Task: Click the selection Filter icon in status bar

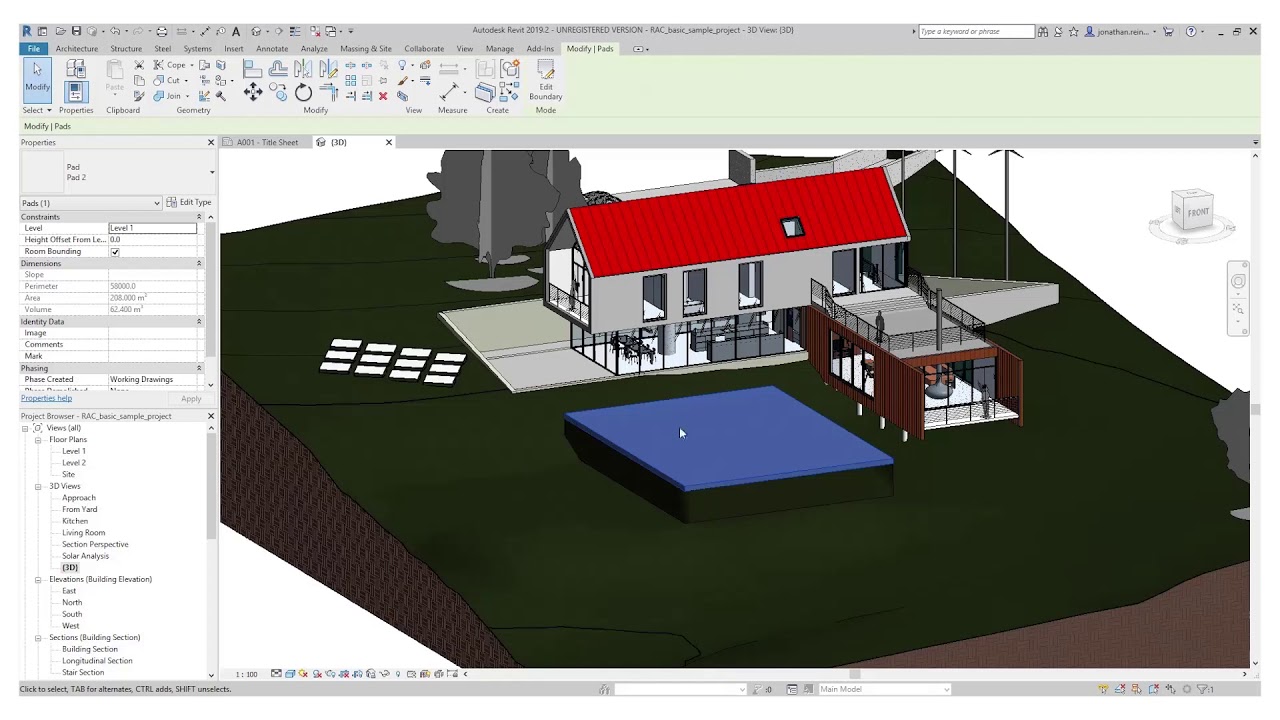Action: point(1204,689)
